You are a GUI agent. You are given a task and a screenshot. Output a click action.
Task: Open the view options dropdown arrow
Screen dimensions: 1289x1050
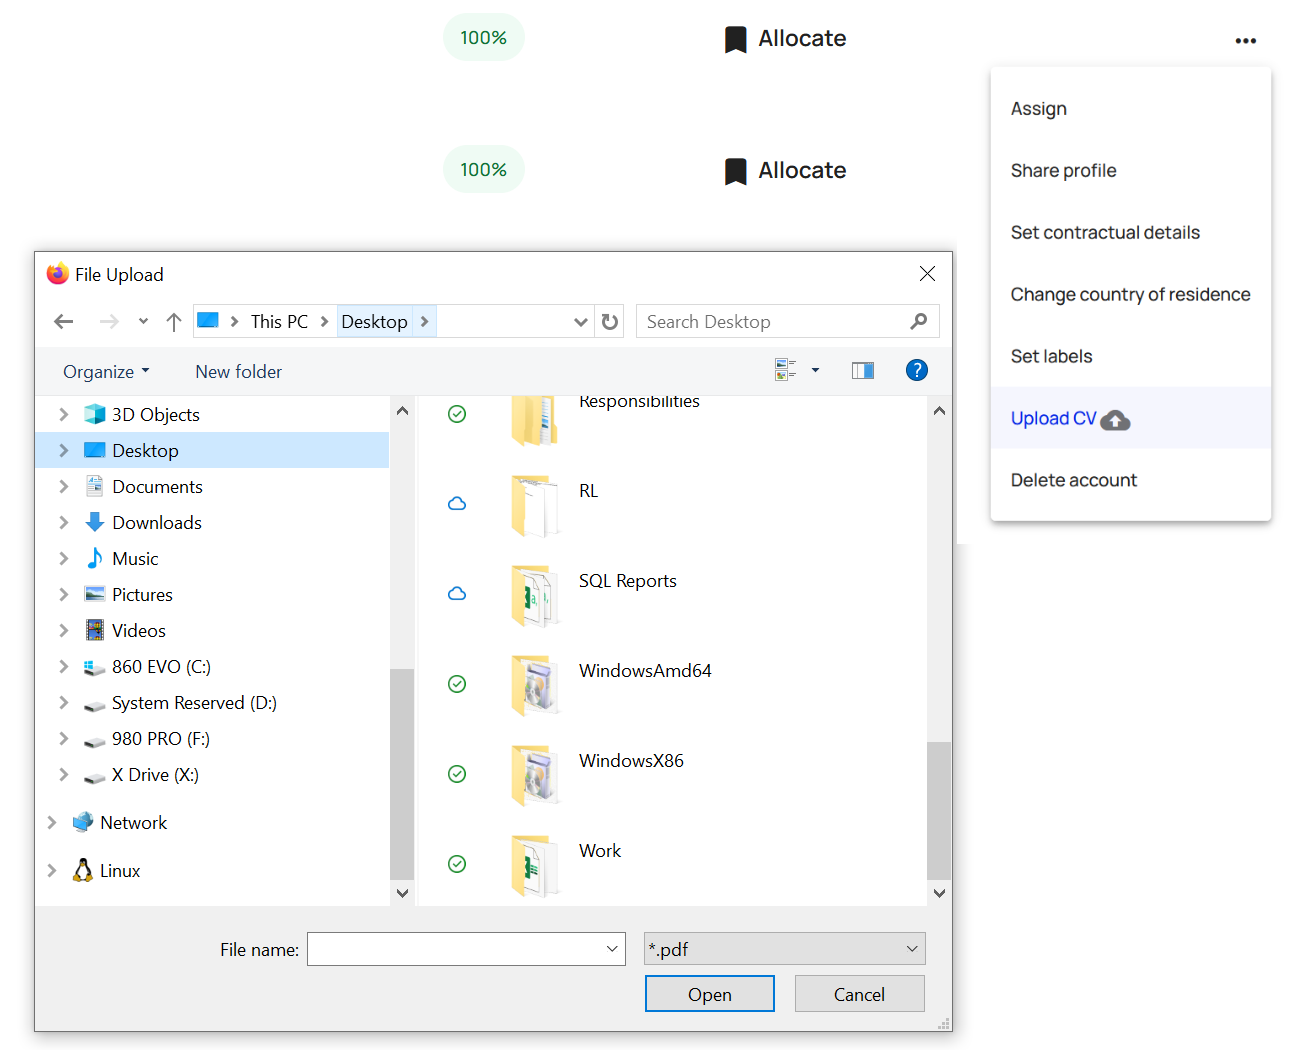pyautogui.click(x=815, y=370)
